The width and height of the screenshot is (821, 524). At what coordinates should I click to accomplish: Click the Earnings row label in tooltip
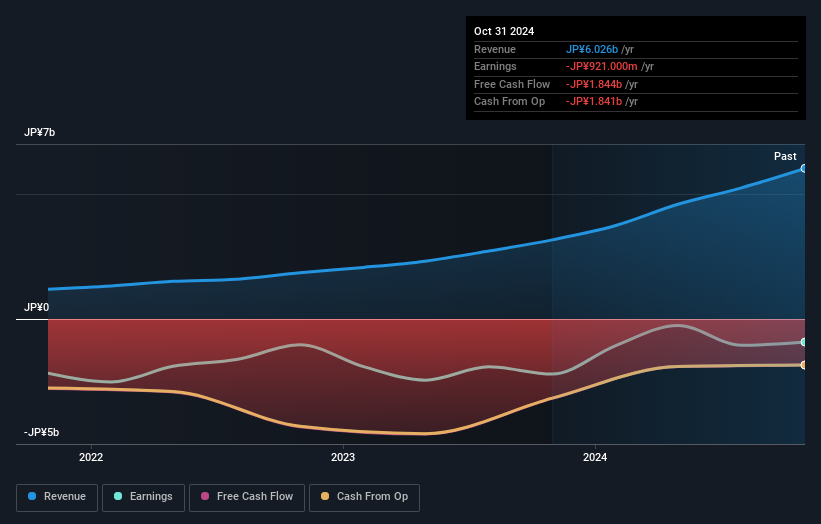point(495,66)
